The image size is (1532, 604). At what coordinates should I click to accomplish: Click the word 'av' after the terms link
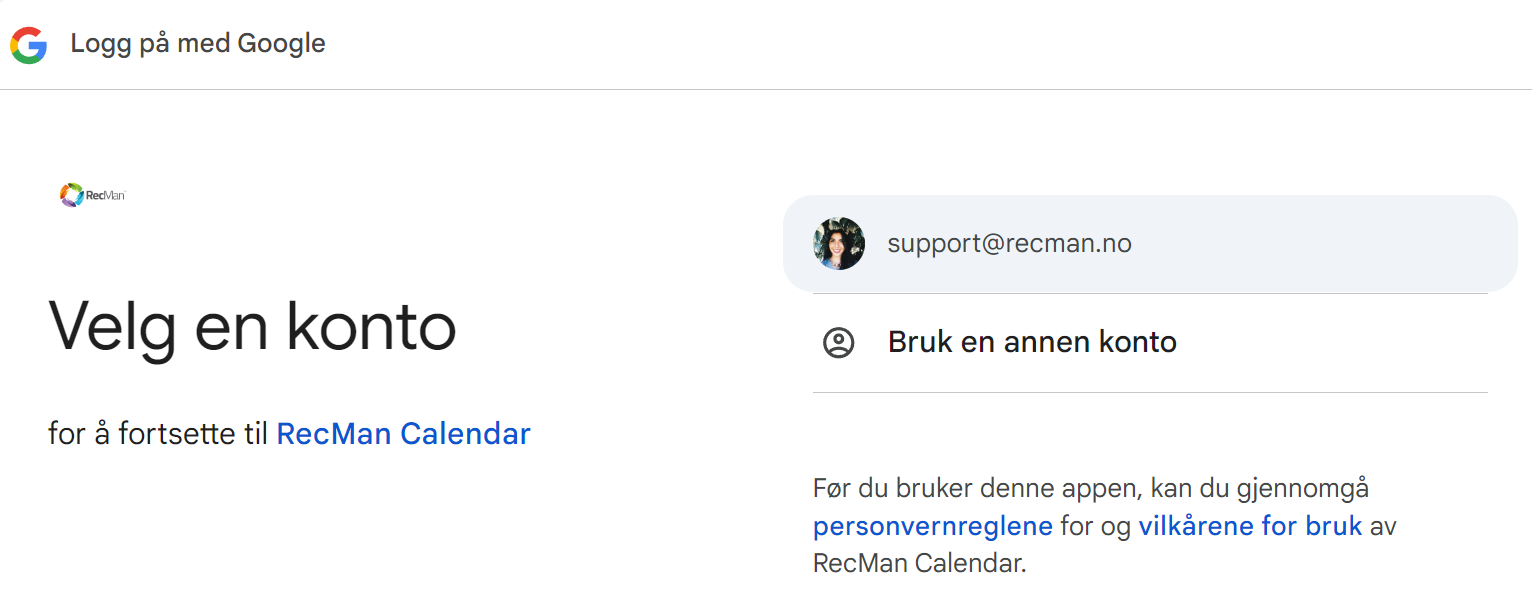point(1383,526)
